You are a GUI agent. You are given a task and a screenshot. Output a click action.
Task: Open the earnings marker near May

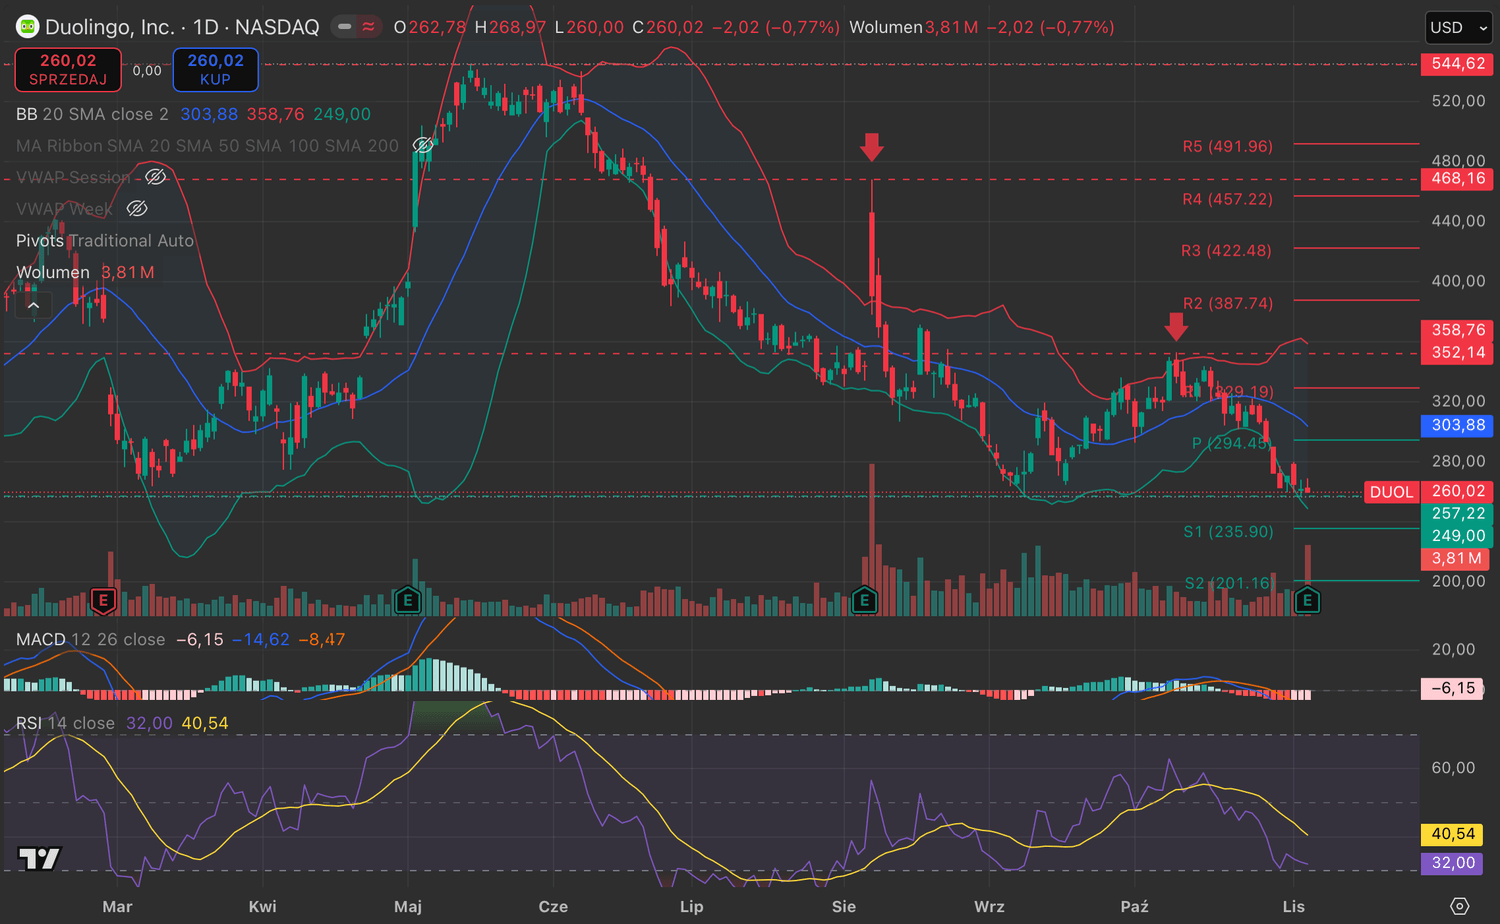[407, 600]
